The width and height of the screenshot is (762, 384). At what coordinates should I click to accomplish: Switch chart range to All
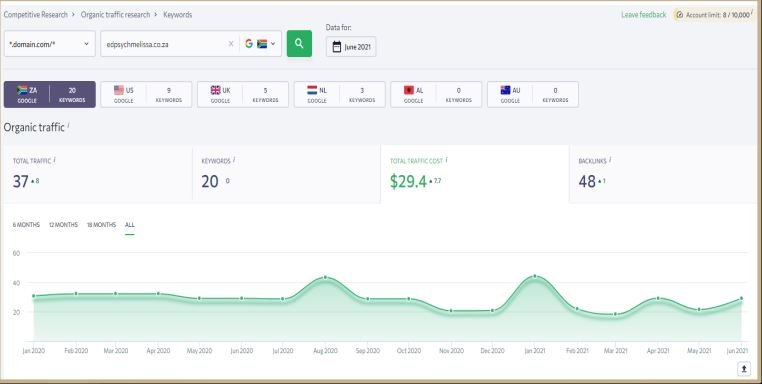(x=130, y=225)
